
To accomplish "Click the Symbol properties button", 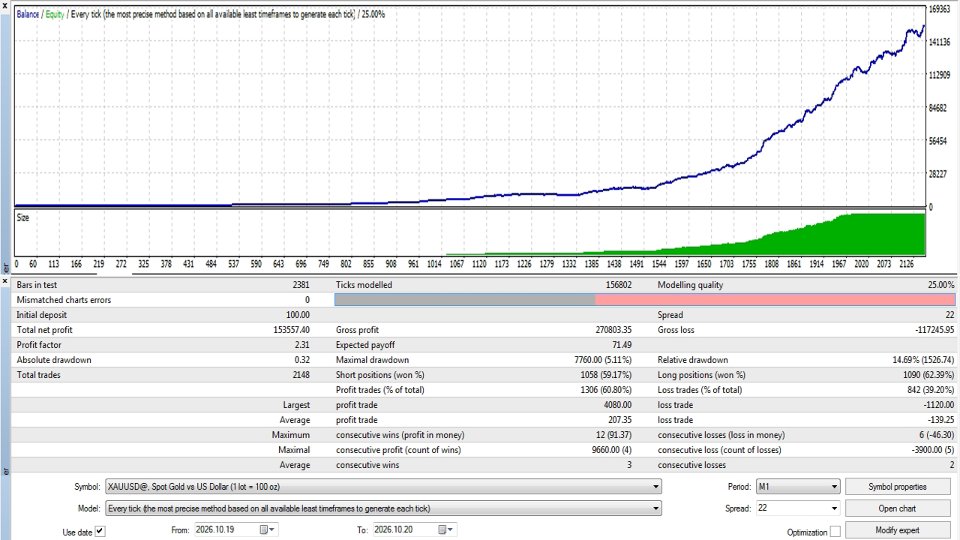I will pos(897,487).
